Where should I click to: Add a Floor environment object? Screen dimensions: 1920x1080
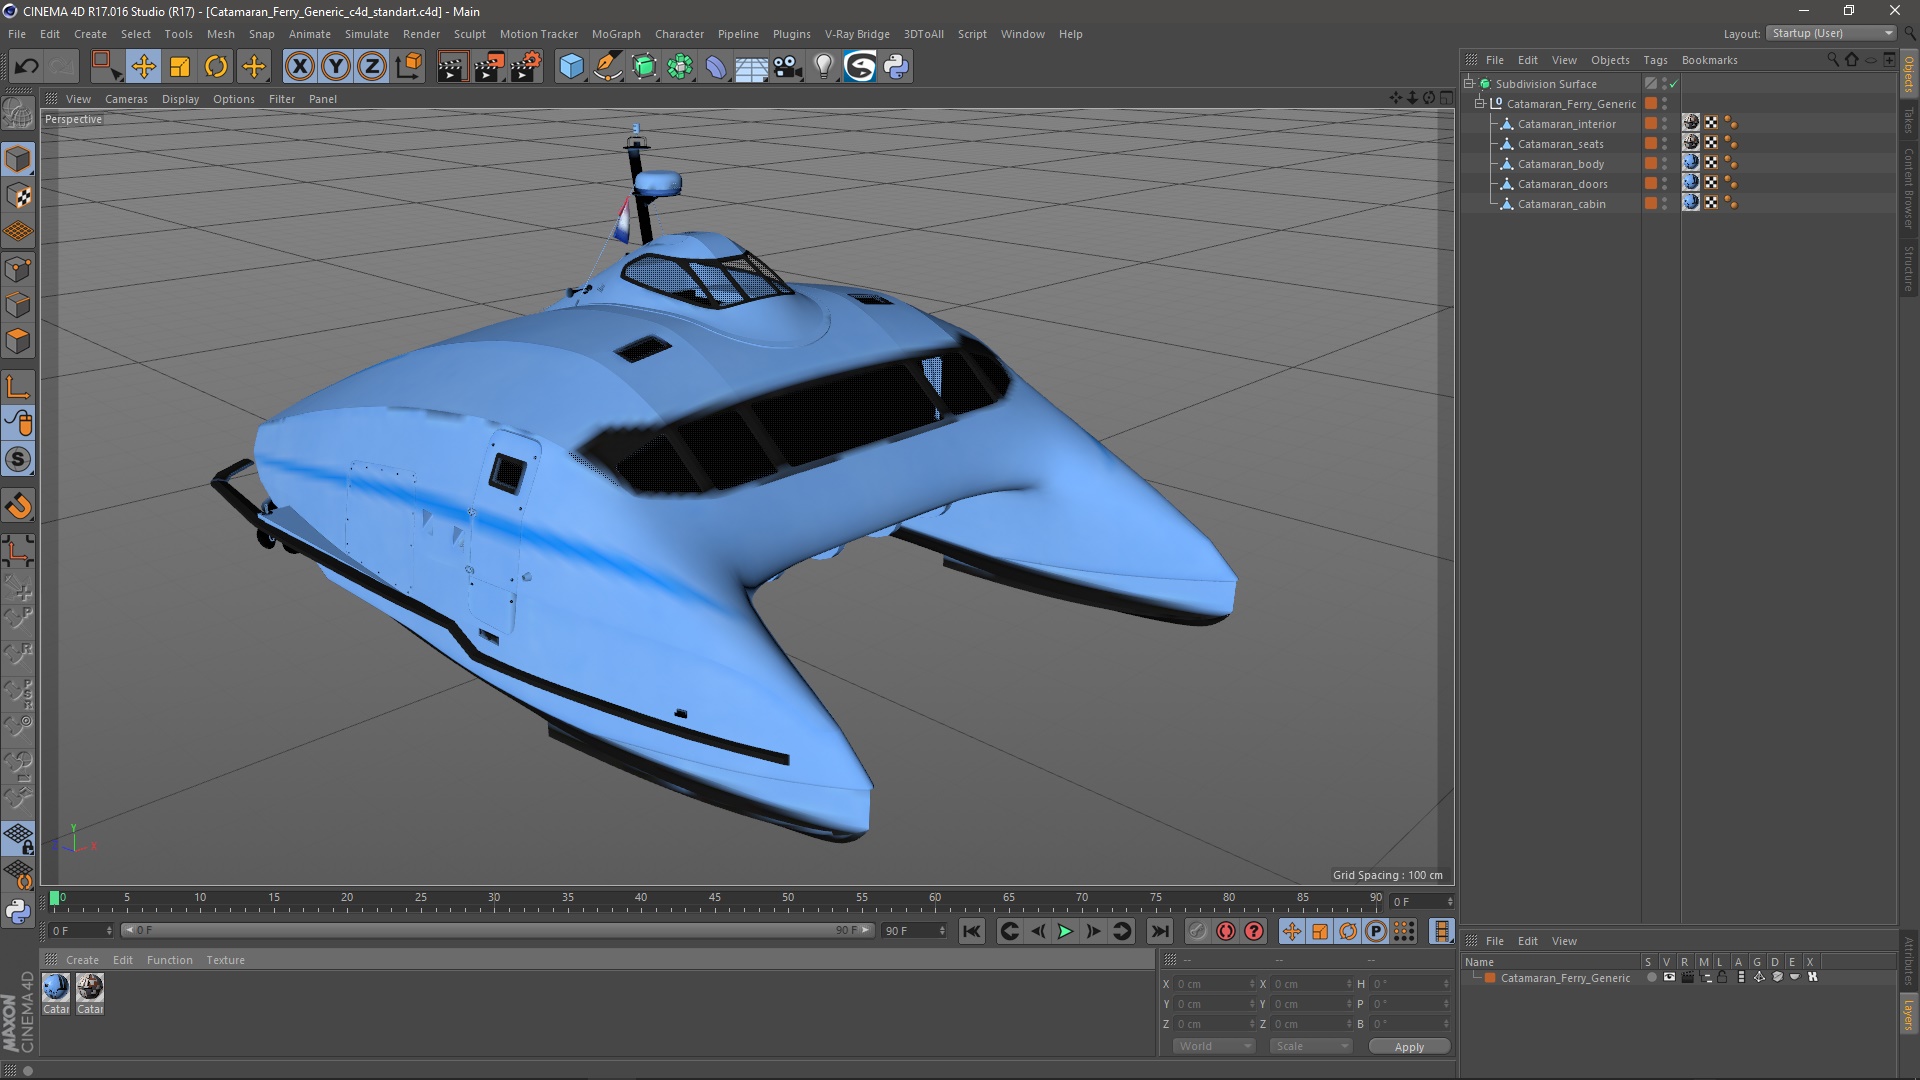(751, 67)
